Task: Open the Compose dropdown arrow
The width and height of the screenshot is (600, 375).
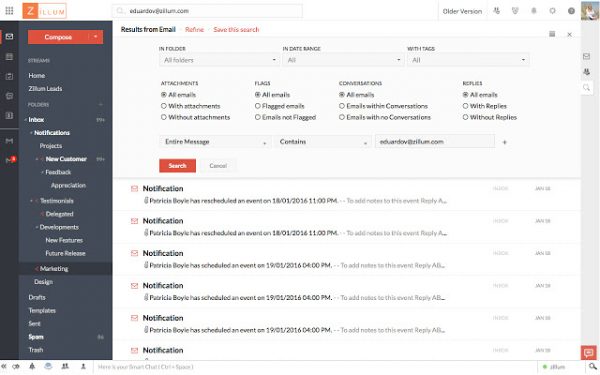Action: pos(96,37)
